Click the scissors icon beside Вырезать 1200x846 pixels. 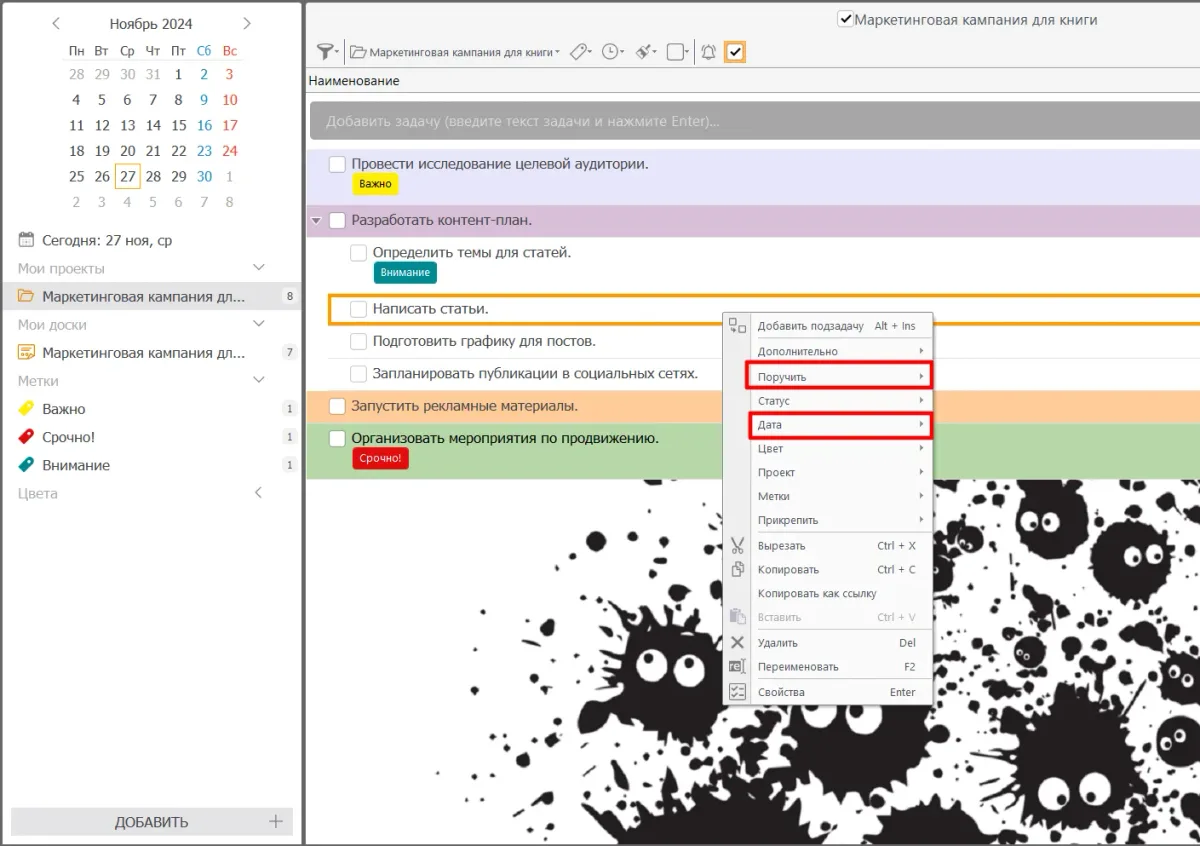[x=737, y=546]
